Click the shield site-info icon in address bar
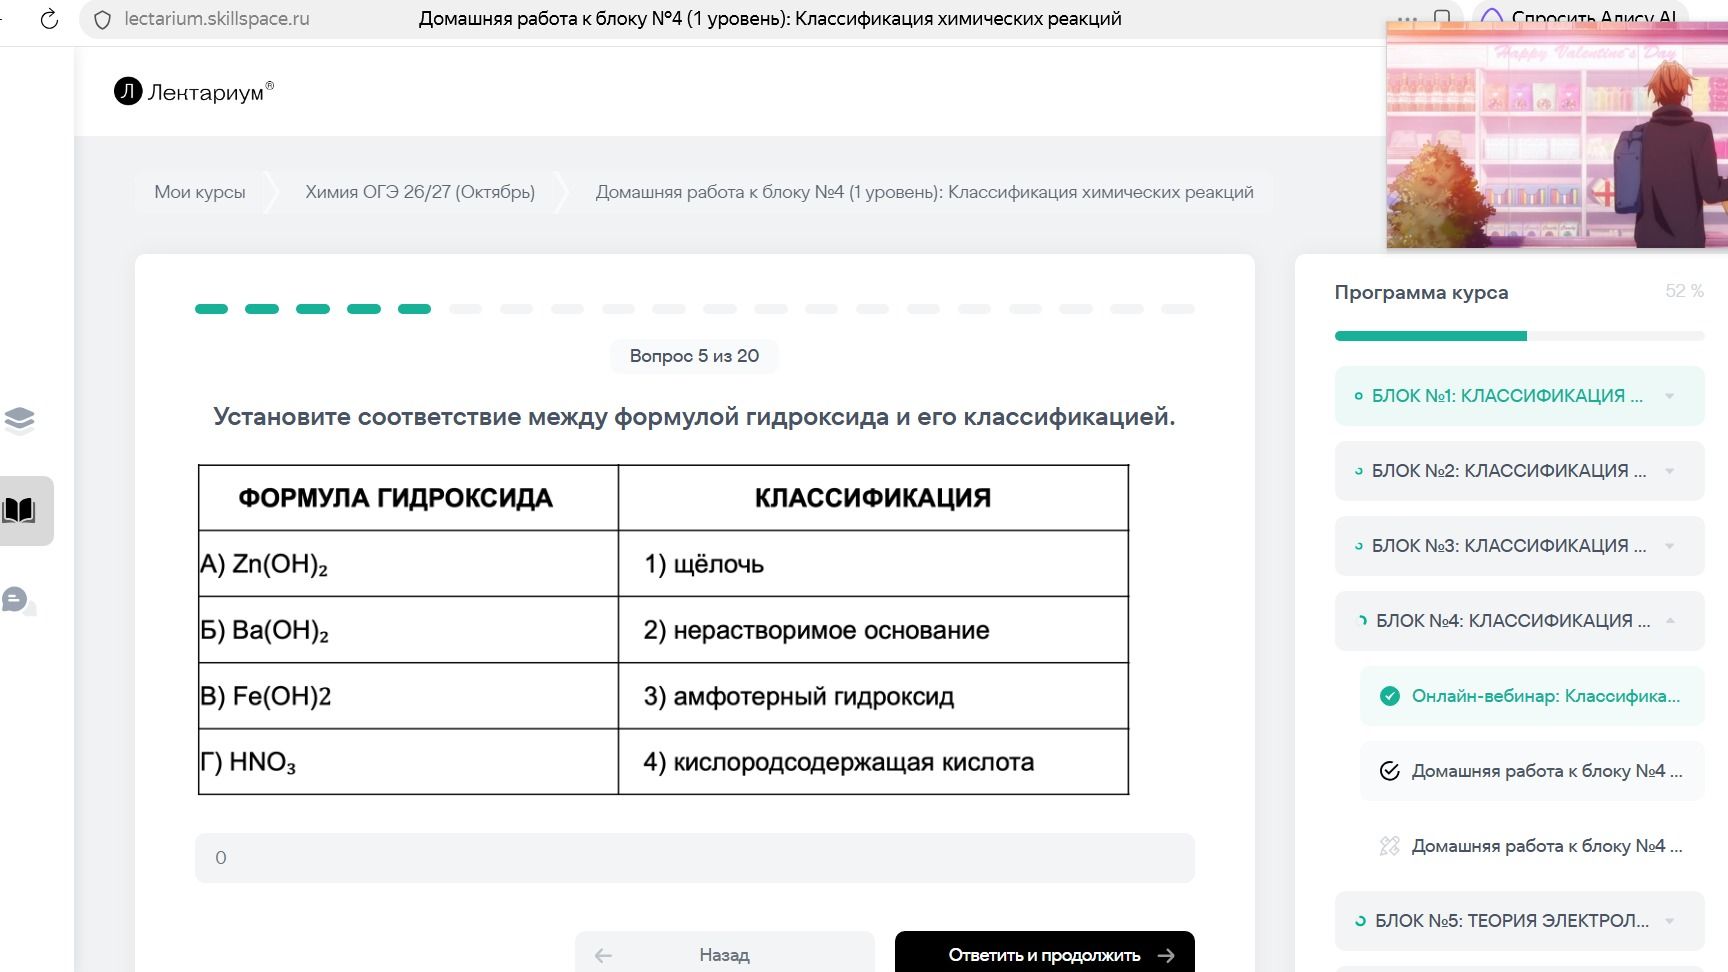Viewport: 1728px width, 972px height. click(x=102, y=20)
